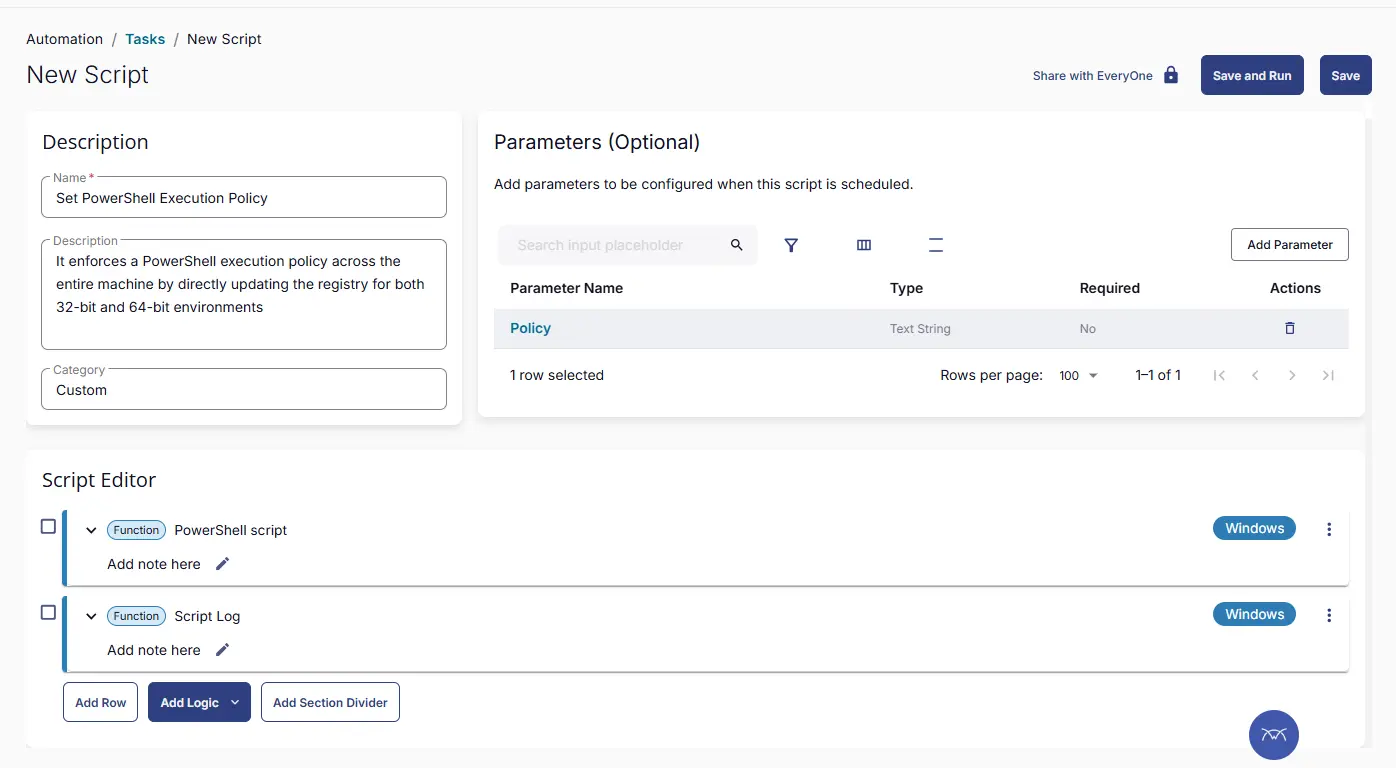The width and height of the screenshot is (1396, 768).
Task: Open the column selector icon
Action: (x=864, y=245)
